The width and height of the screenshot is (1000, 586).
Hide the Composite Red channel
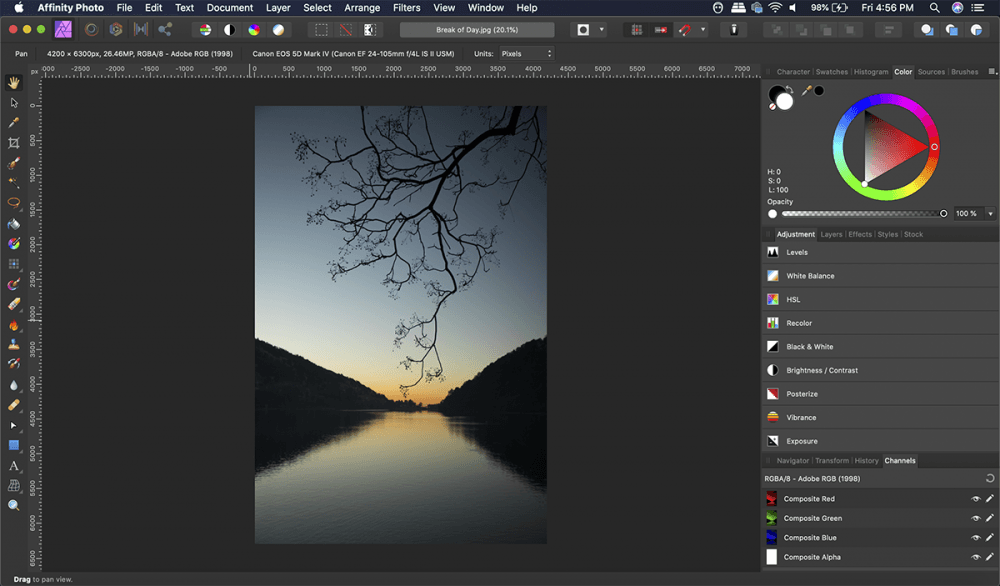pos(975,499)
